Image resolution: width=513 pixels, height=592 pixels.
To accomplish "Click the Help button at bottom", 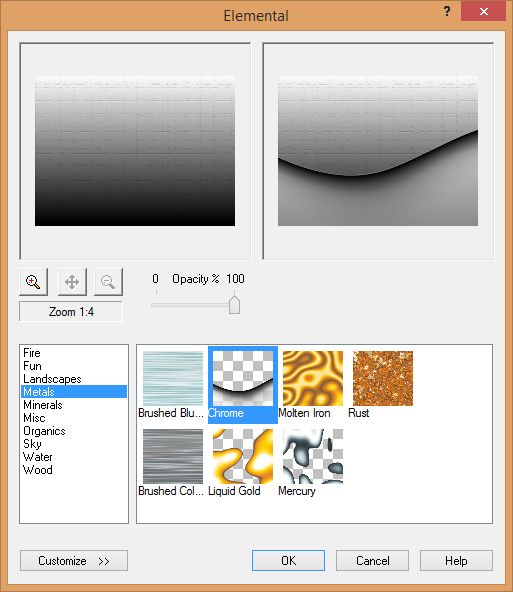I will pos(456,561).
